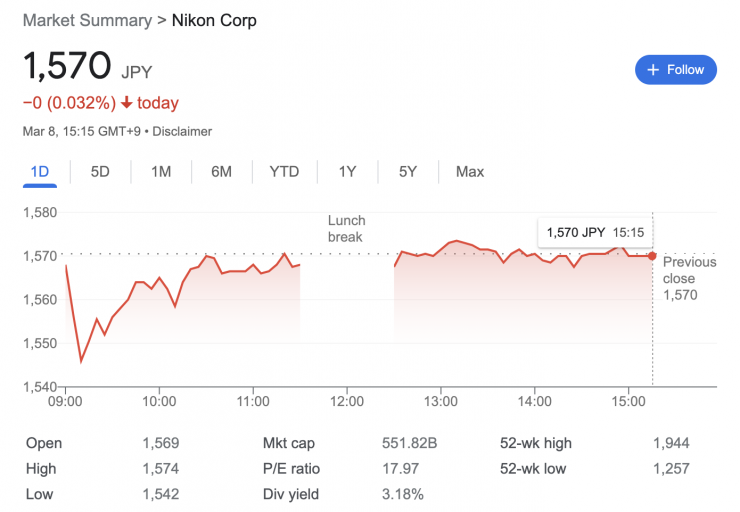The image size is (740, 512).
Task: Open the 1Y chart tab
Action: click(347, 172)
